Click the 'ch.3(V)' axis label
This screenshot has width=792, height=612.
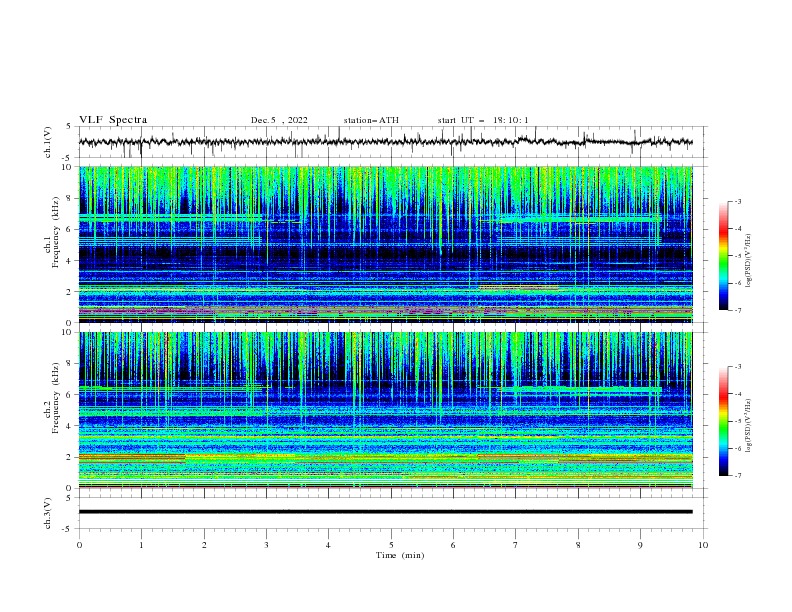[x=48, y=513]
